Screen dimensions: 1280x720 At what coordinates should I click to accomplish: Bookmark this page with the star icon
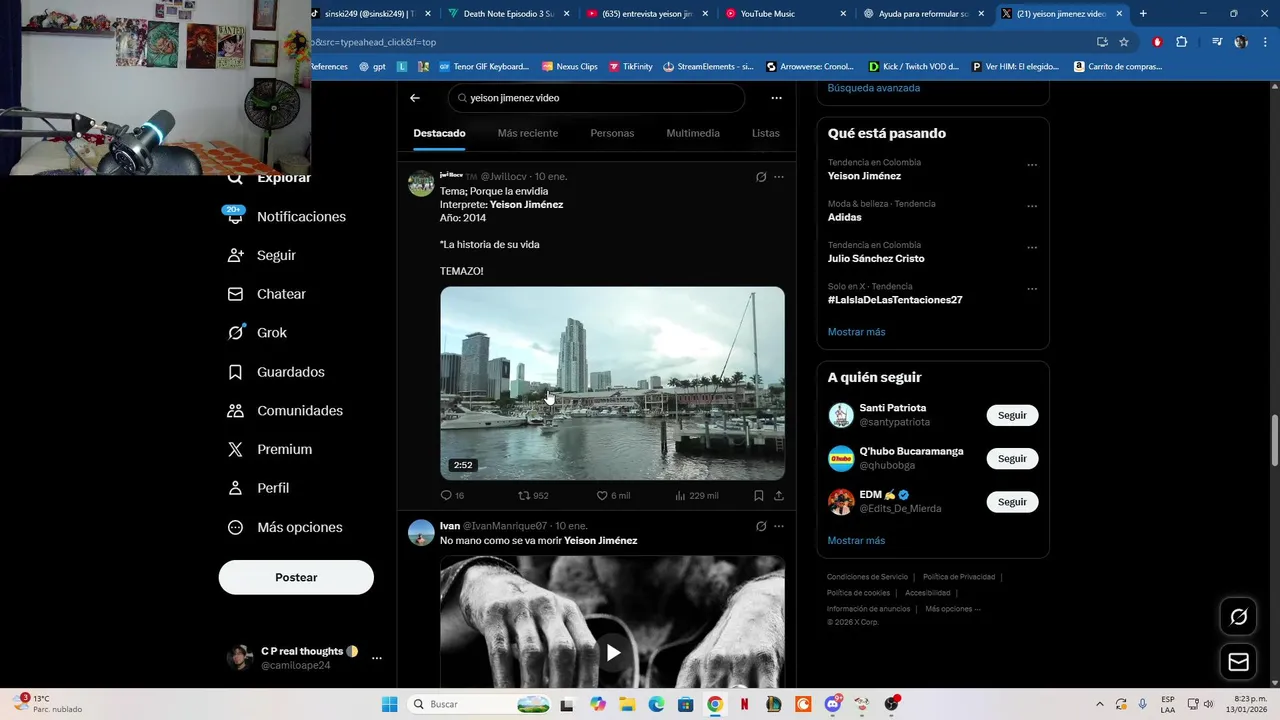pos(1124,42)
